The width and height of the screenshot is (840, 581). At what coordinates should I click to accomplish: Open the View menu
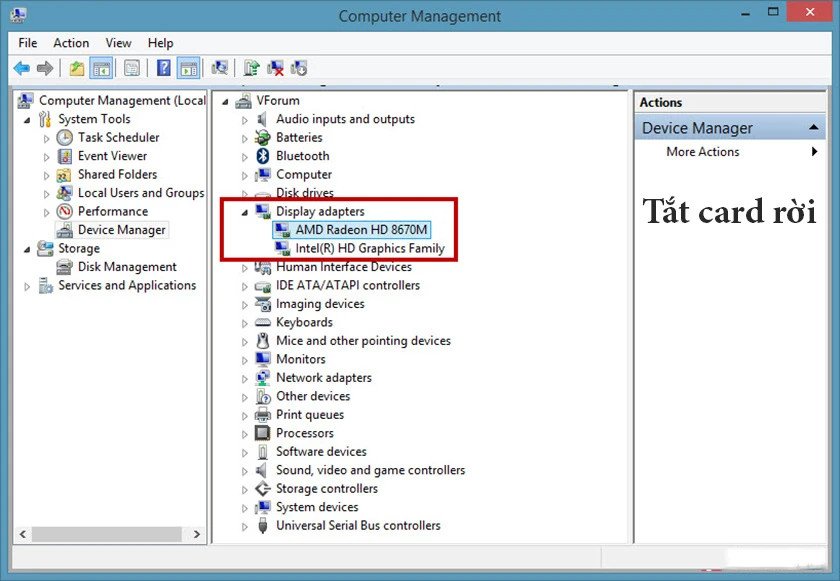click(x=118, y=43)
